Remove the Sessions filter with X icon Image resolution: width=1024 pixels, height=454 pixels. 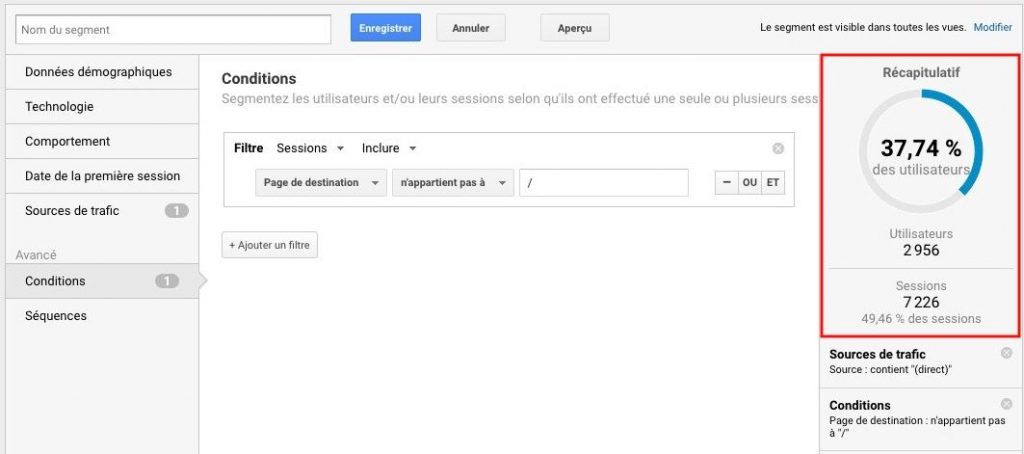[778, 149]
